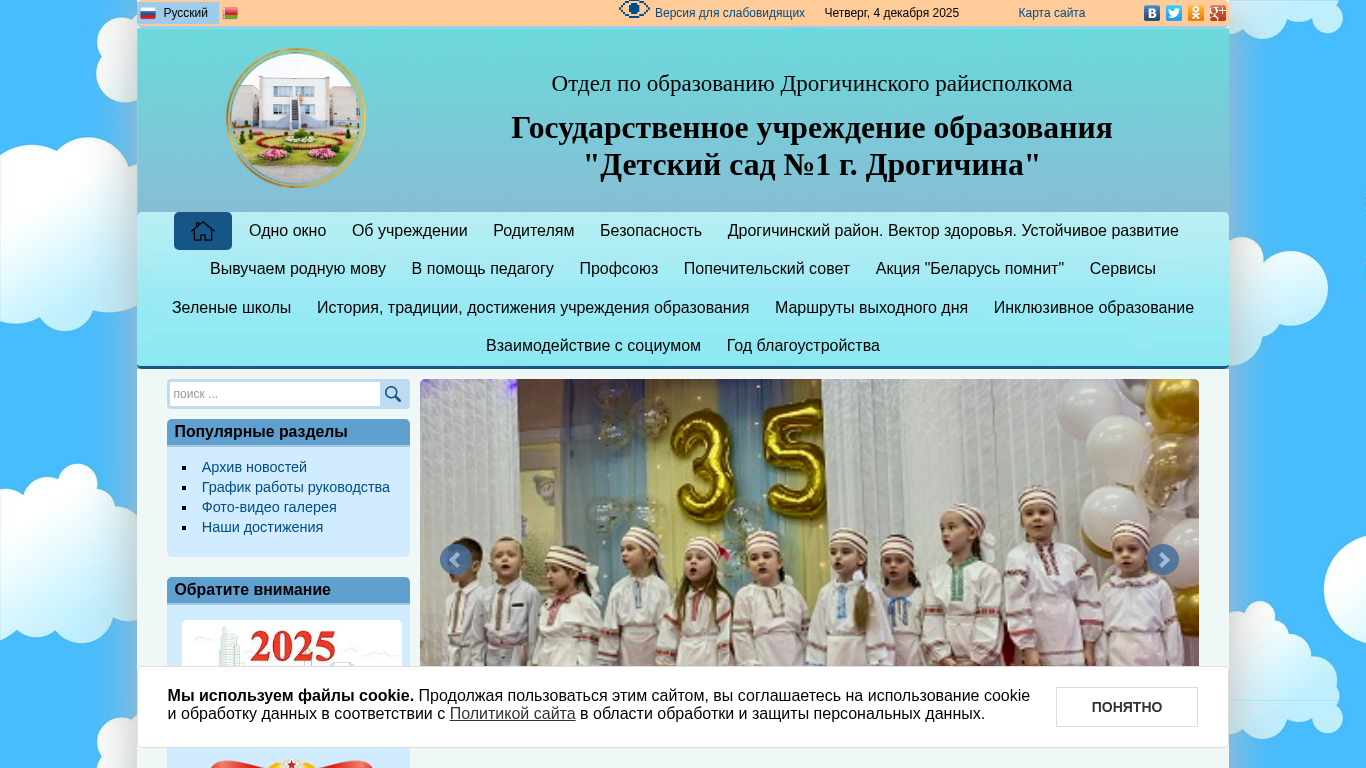1366x768 pixels.
Task: Open 'История, традиции, достижения' menu item
Action: tap(533, 308)
